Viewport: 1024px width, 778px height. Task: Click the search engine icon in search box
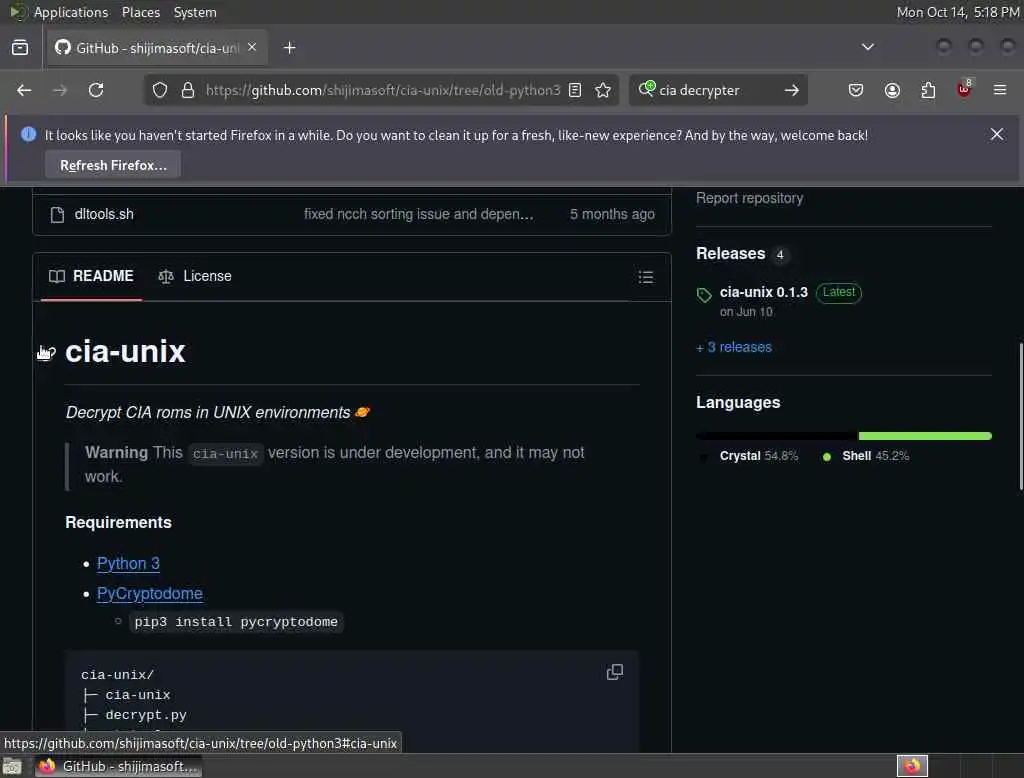click(647, 89)
